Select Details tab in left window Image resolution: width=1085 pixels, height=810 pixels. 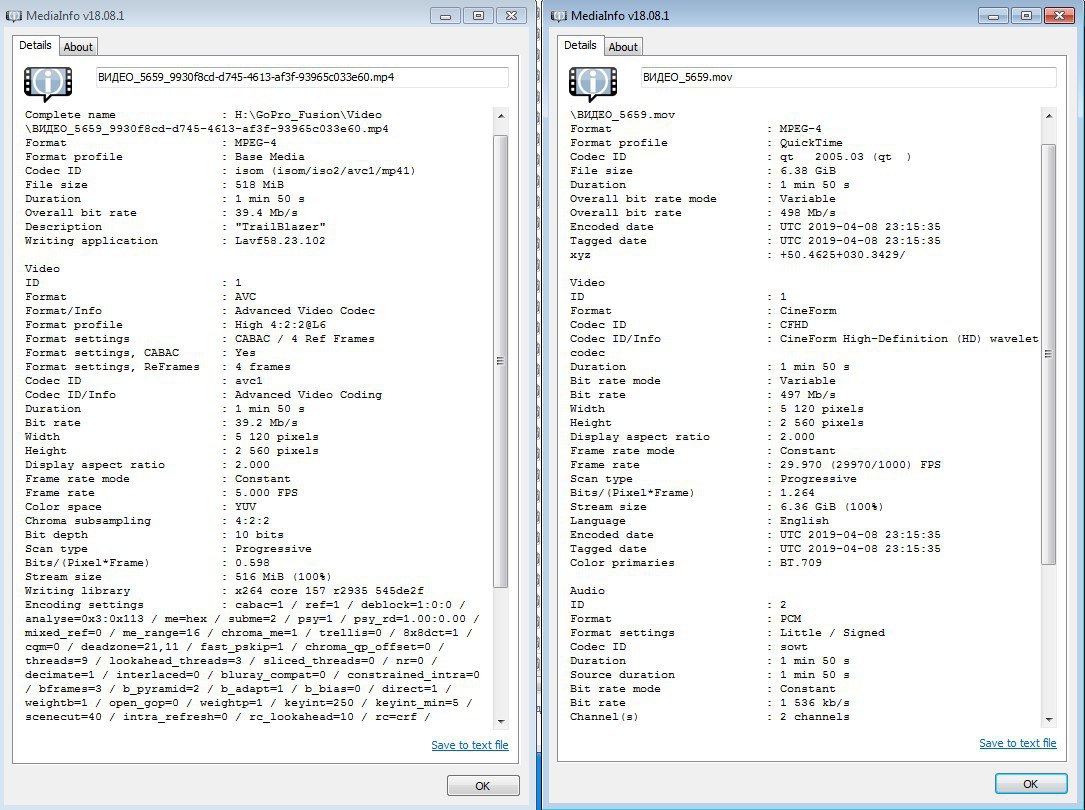click(x=35, y=45)
